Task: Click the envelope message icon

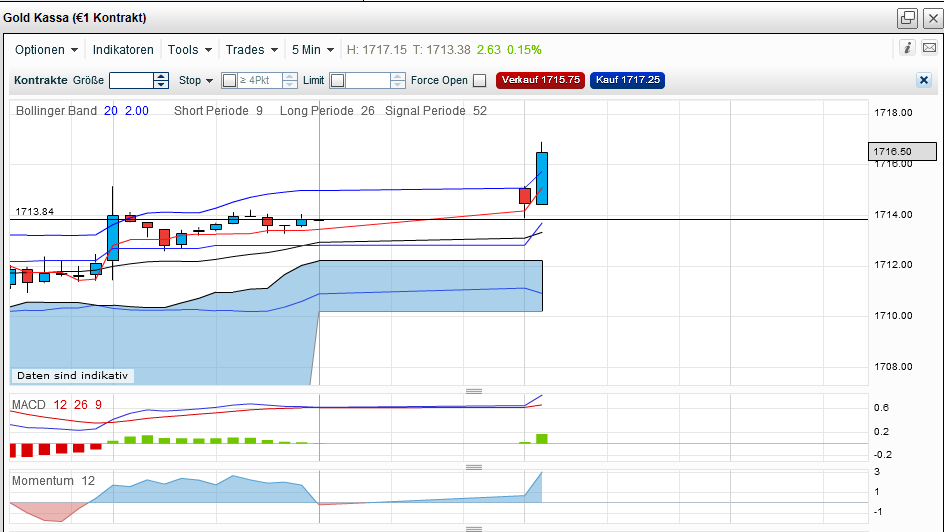Action: tap(930, 47)
